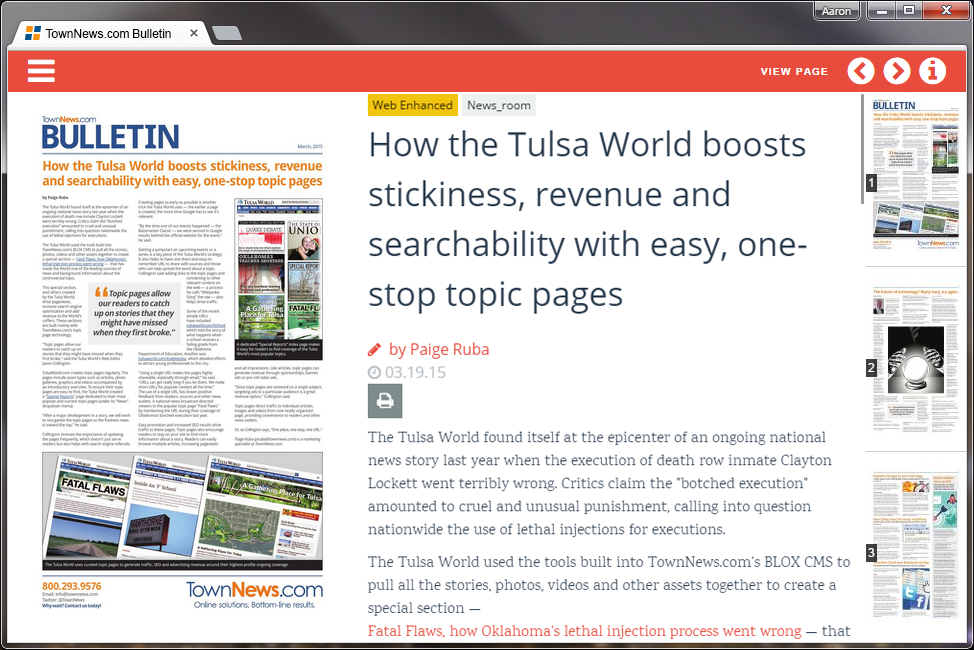Click the BULLETIN masthead on page preview
Screen dimensions: 974x650
click(x=111, y=137)
